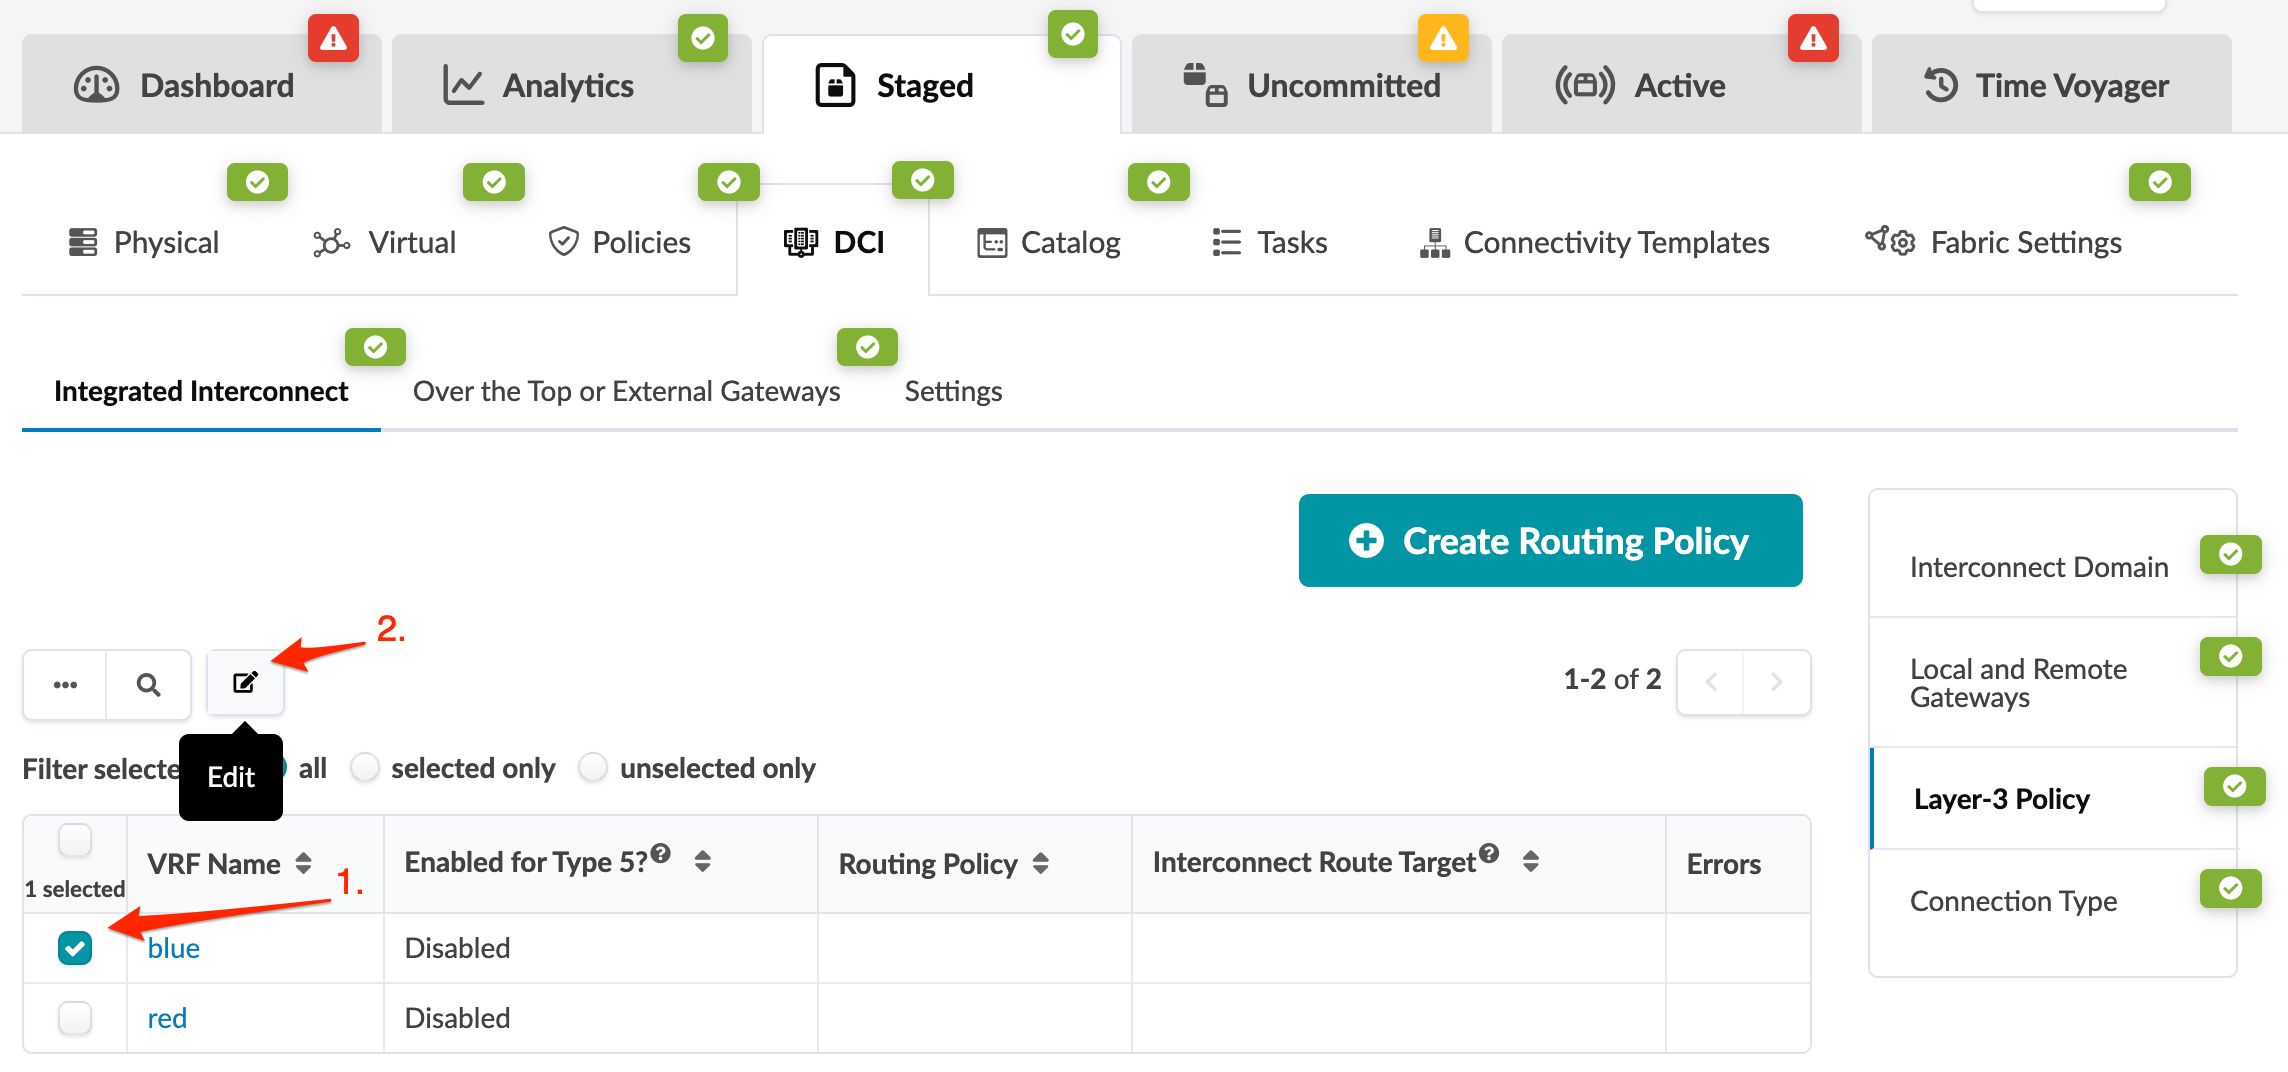Click Create Routing Policy button

(x=1550, y=541)
